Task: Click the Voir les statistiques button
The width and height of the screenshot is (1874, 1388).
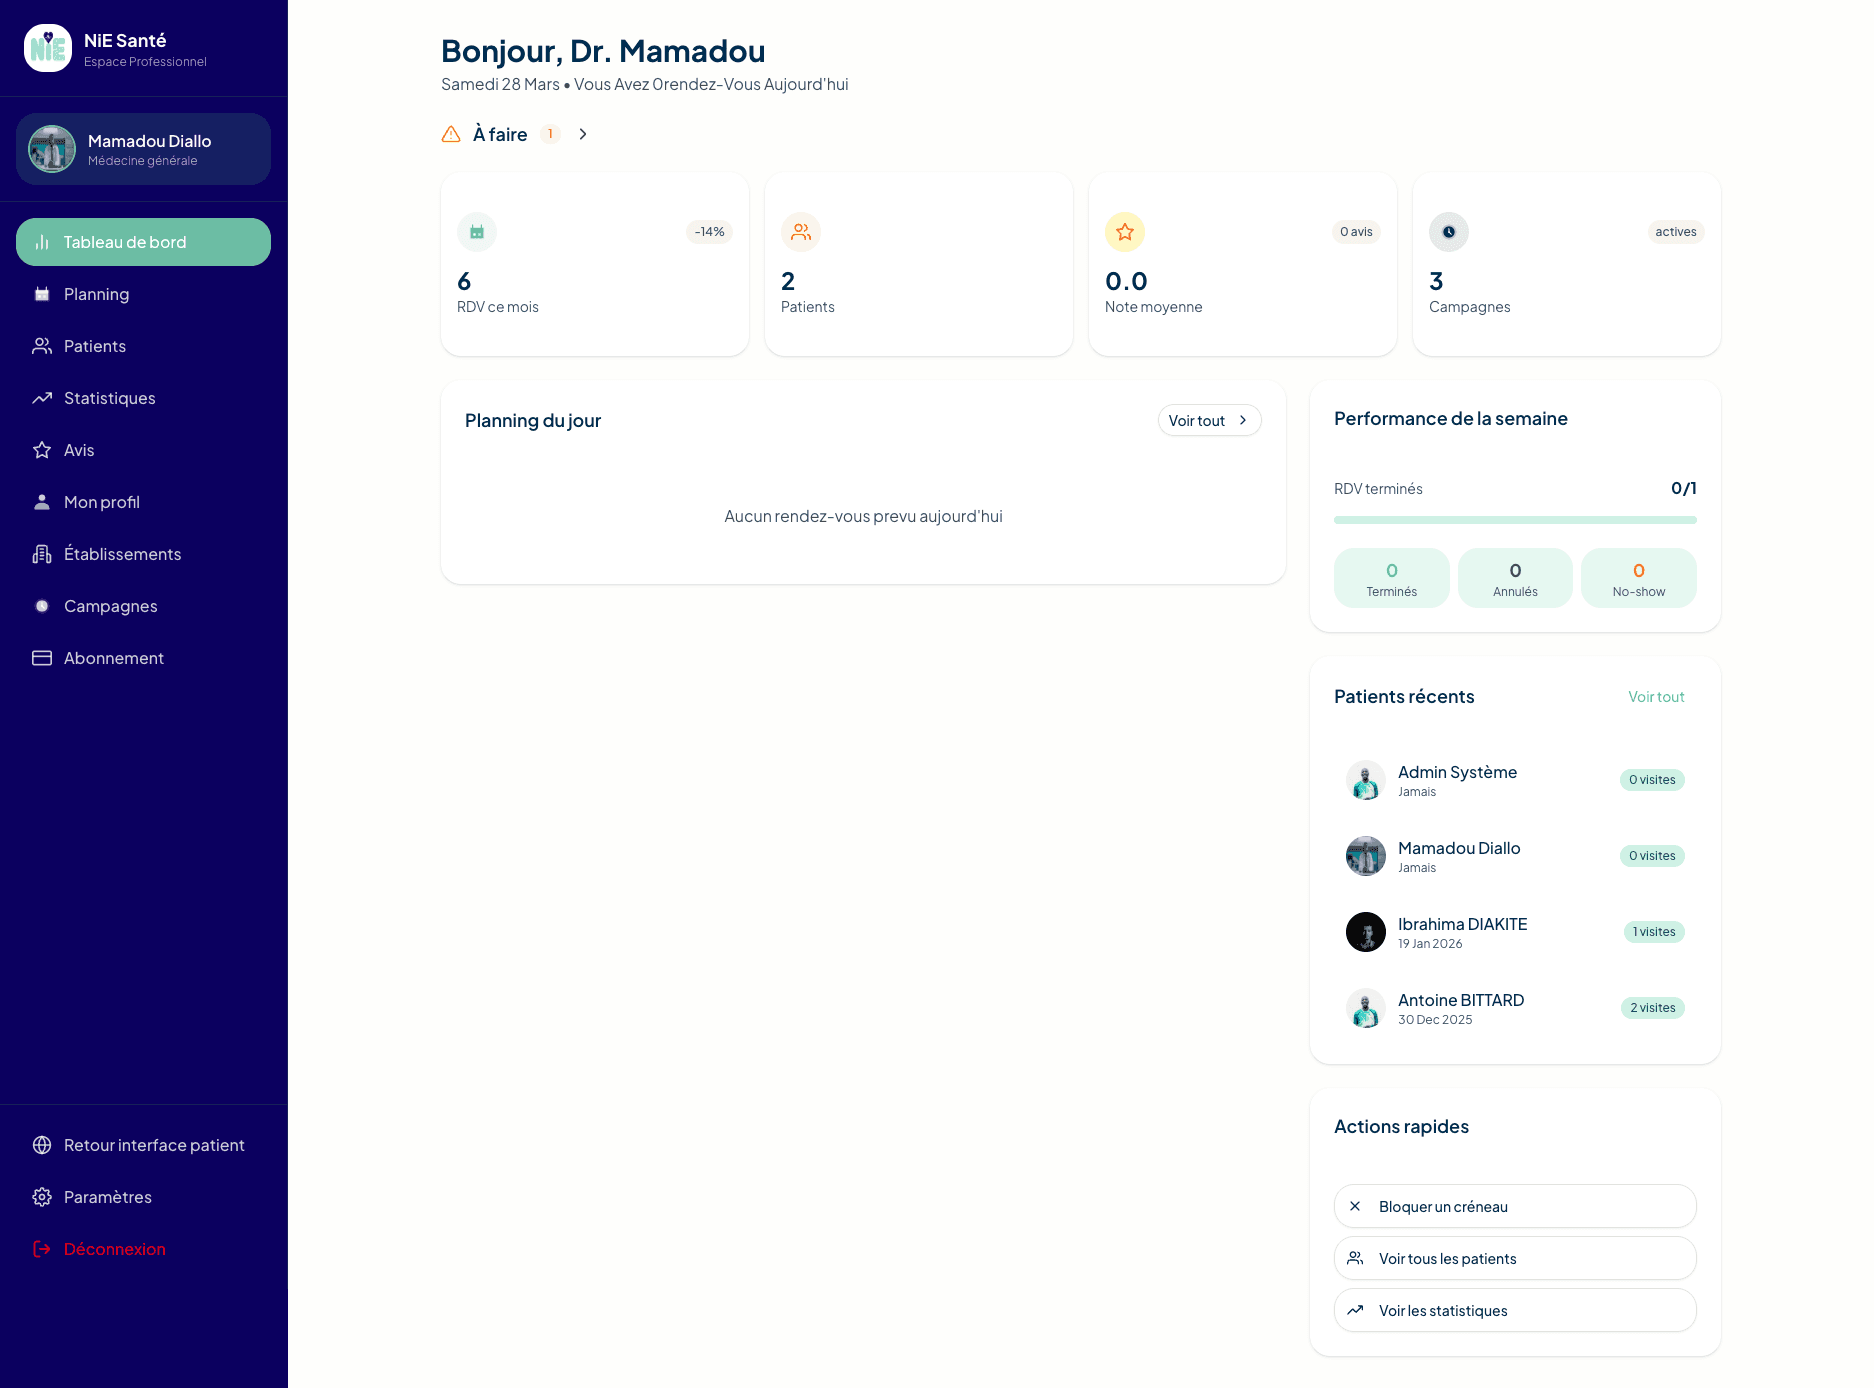Action: (1515, 1310)
